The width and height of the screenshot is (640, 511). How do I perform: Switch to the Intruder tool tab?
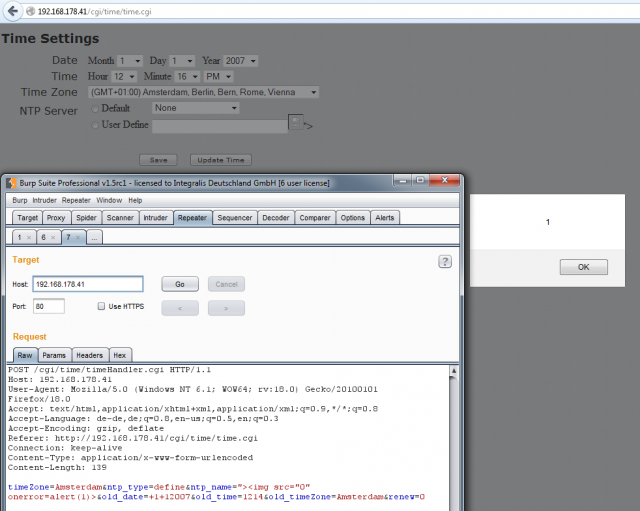[156, 218]
